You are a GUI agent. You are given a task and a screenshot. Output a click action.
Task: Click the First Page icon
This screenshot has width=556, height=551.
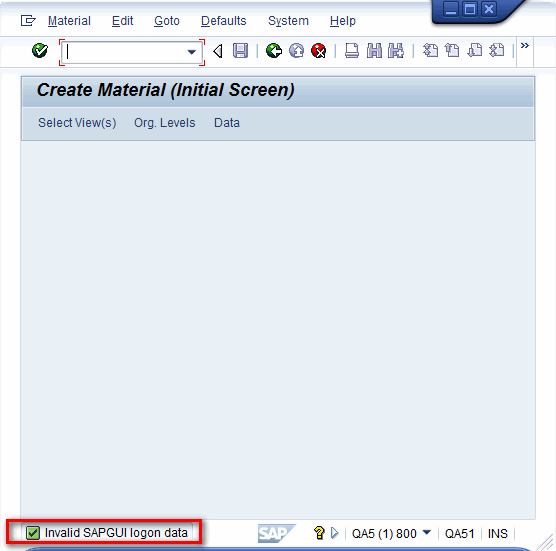[430, 50]
